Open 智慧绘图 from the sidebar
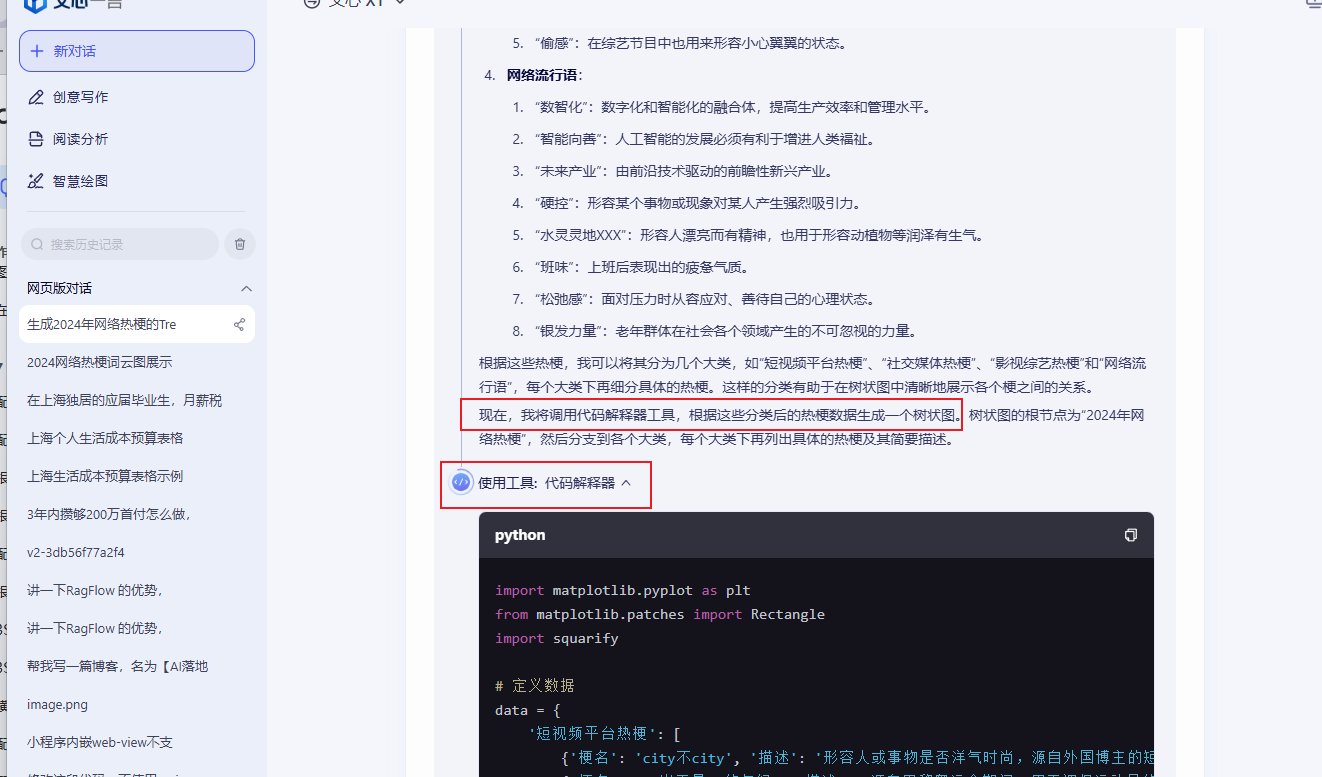 click(x=80, y=181)
